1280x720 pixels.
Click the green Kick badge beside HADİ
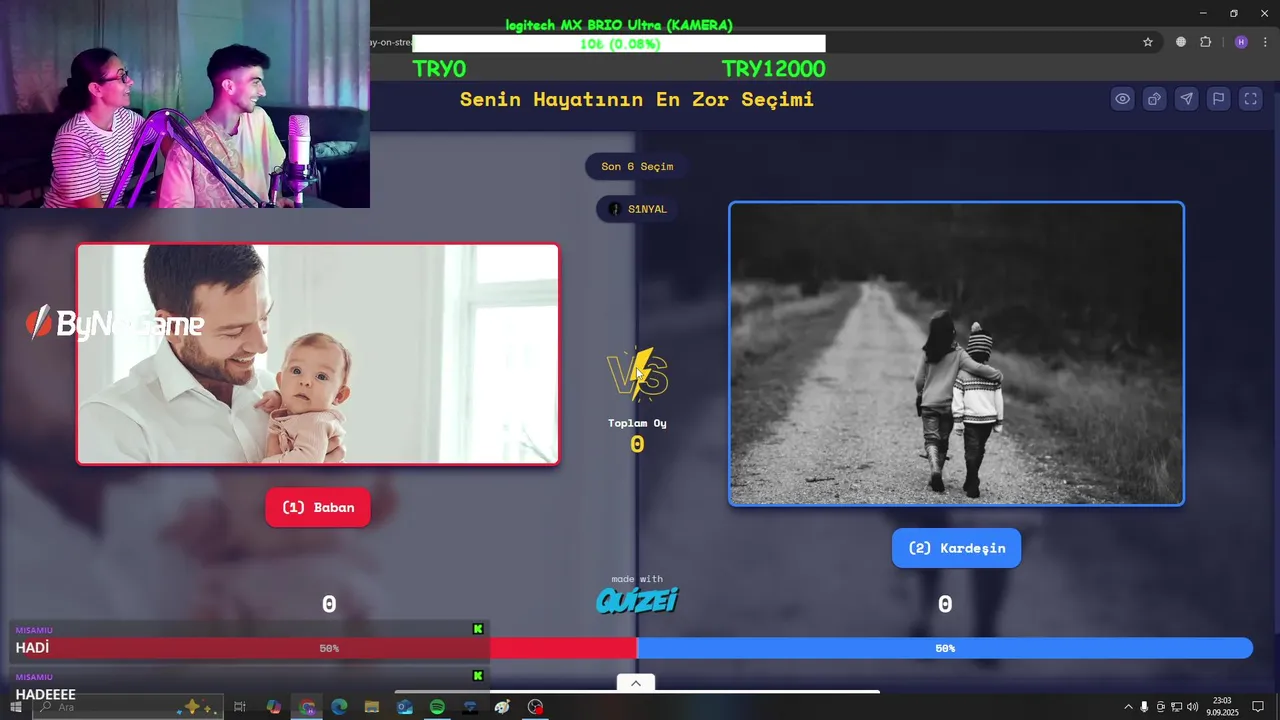[478, 629]
